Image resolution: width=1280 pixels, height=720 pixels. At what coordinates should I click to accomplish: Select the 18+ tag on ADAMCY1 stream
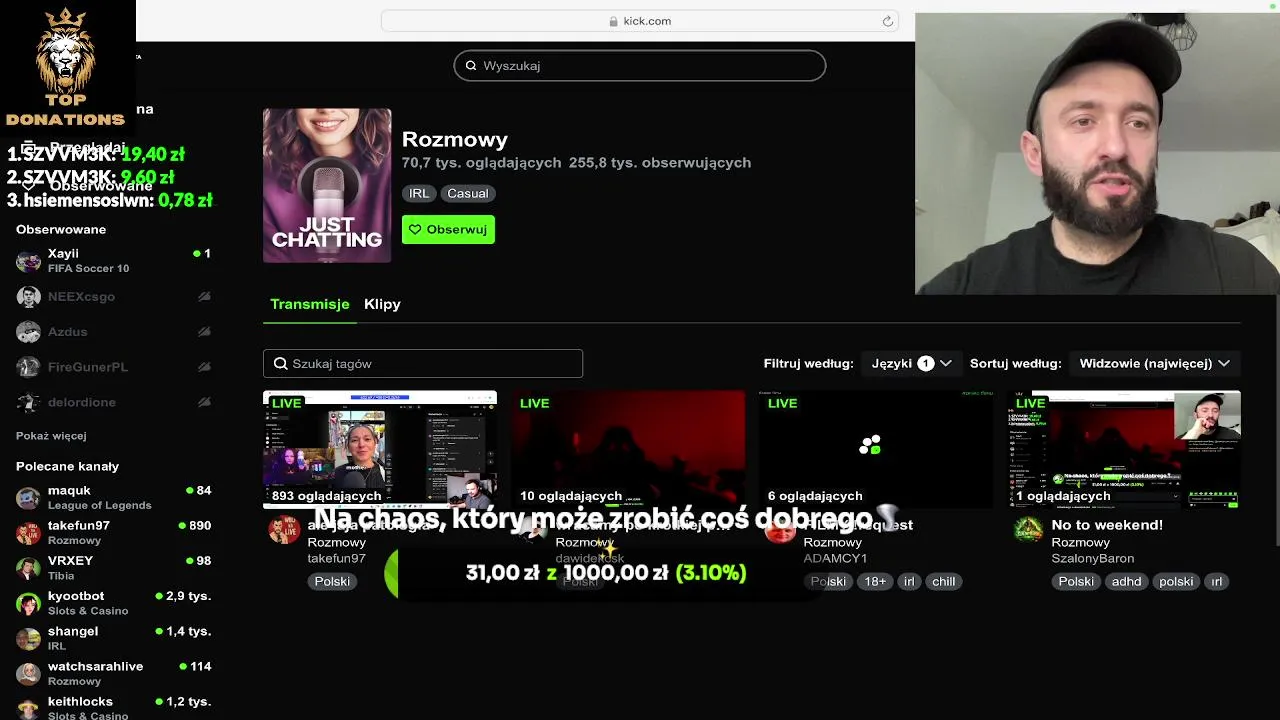pos(875,582)
